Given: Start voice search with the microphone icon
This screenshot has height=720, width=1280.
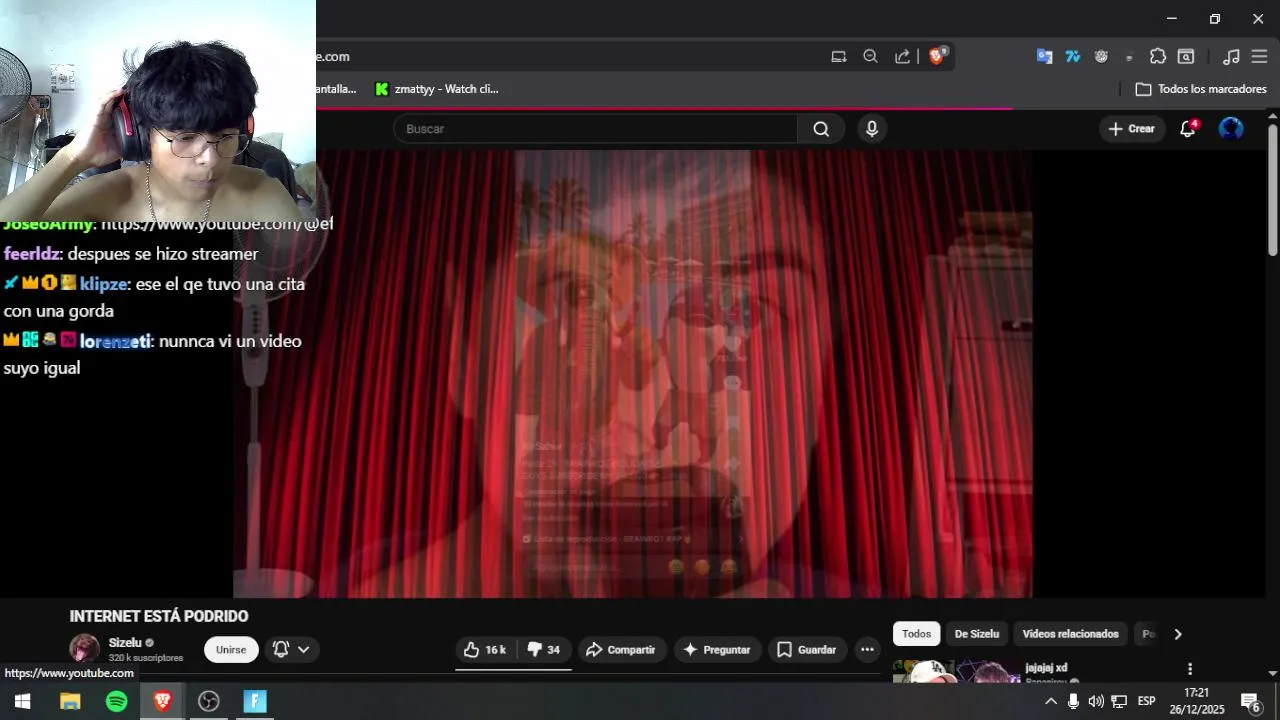Looking at the screenshot, I should pos(872,129).
